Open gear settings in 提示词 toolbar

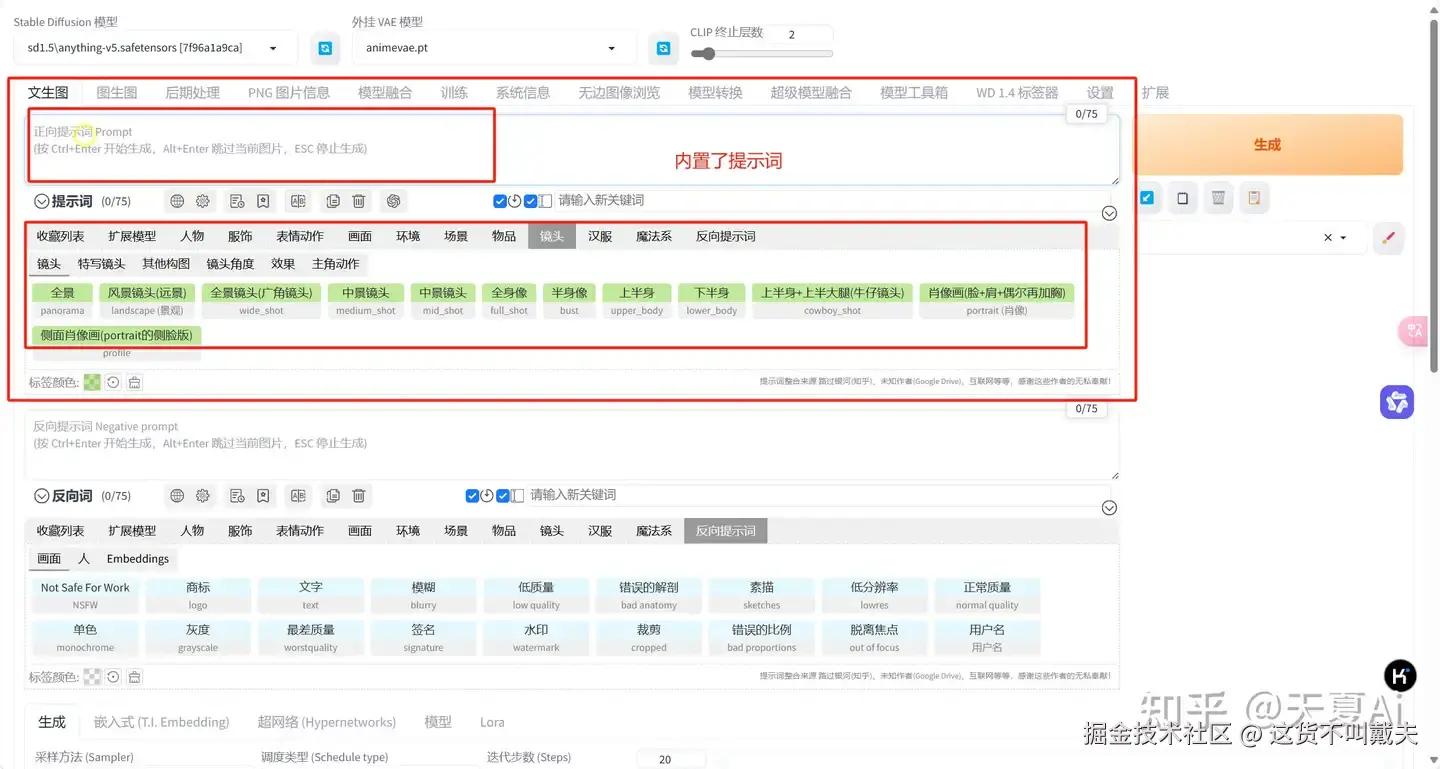pyautogui.click(x=203, y=201)
